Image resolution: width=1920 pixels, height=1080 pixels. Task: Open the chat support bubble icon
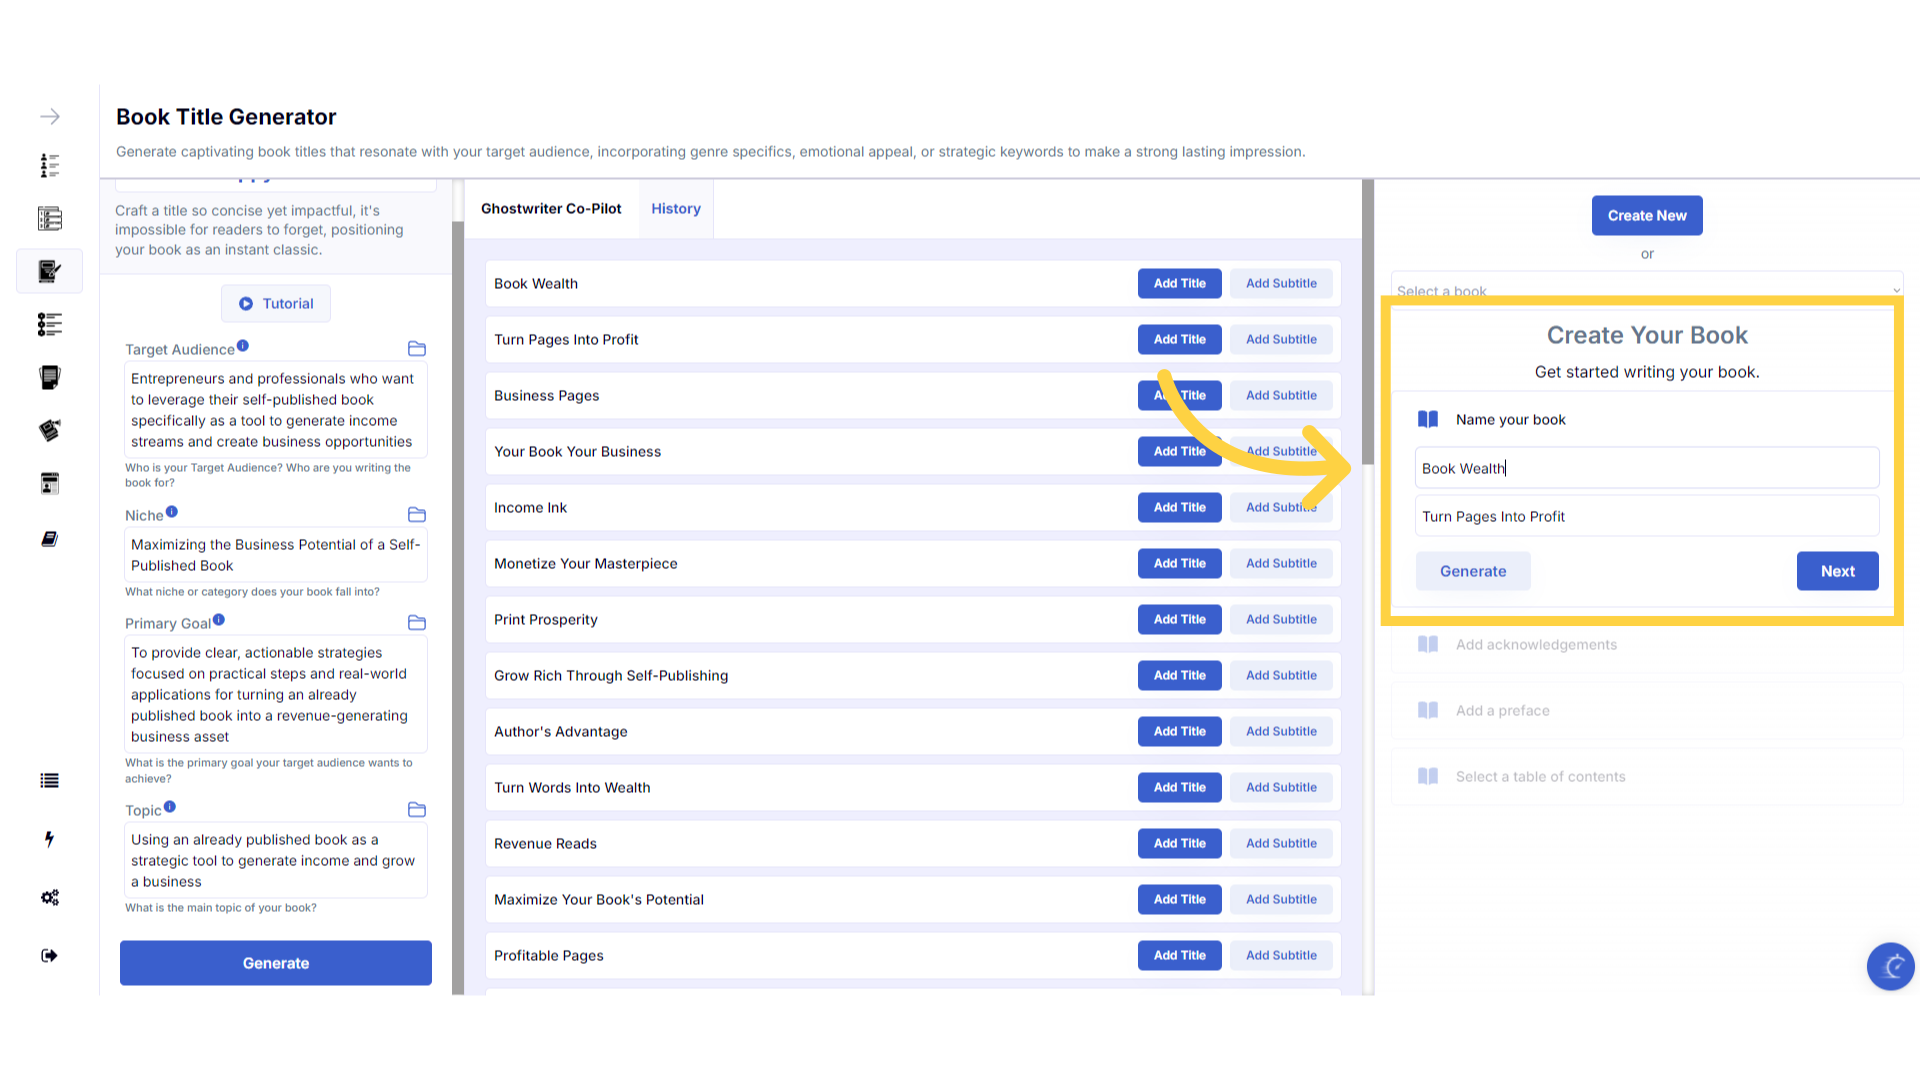point(1890,966)
